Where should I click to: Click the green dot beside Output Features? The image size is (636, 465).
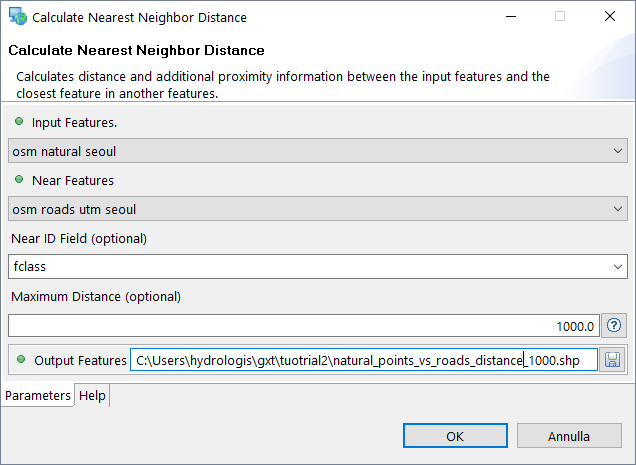coord(19,359)
